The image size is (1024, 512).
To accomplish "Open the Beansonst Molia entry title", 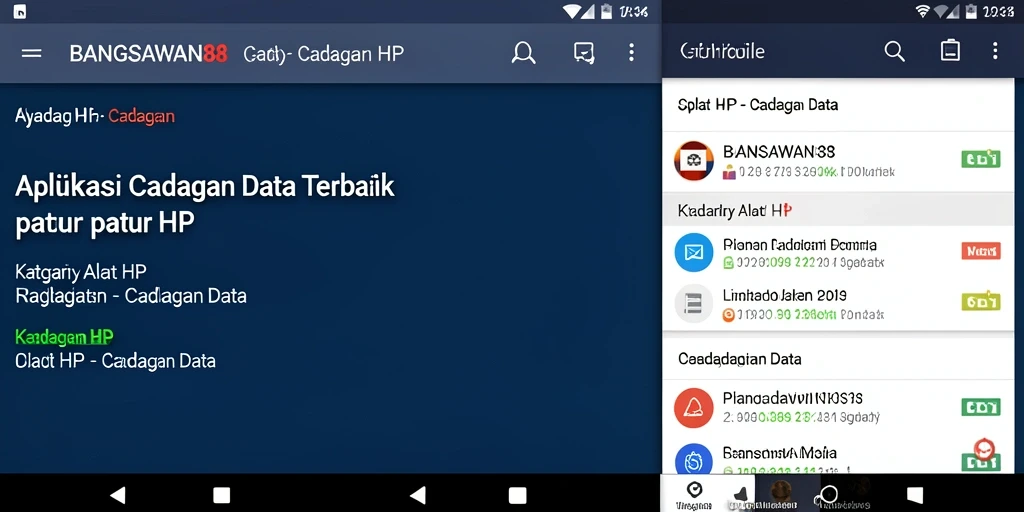I will [779, 453].
